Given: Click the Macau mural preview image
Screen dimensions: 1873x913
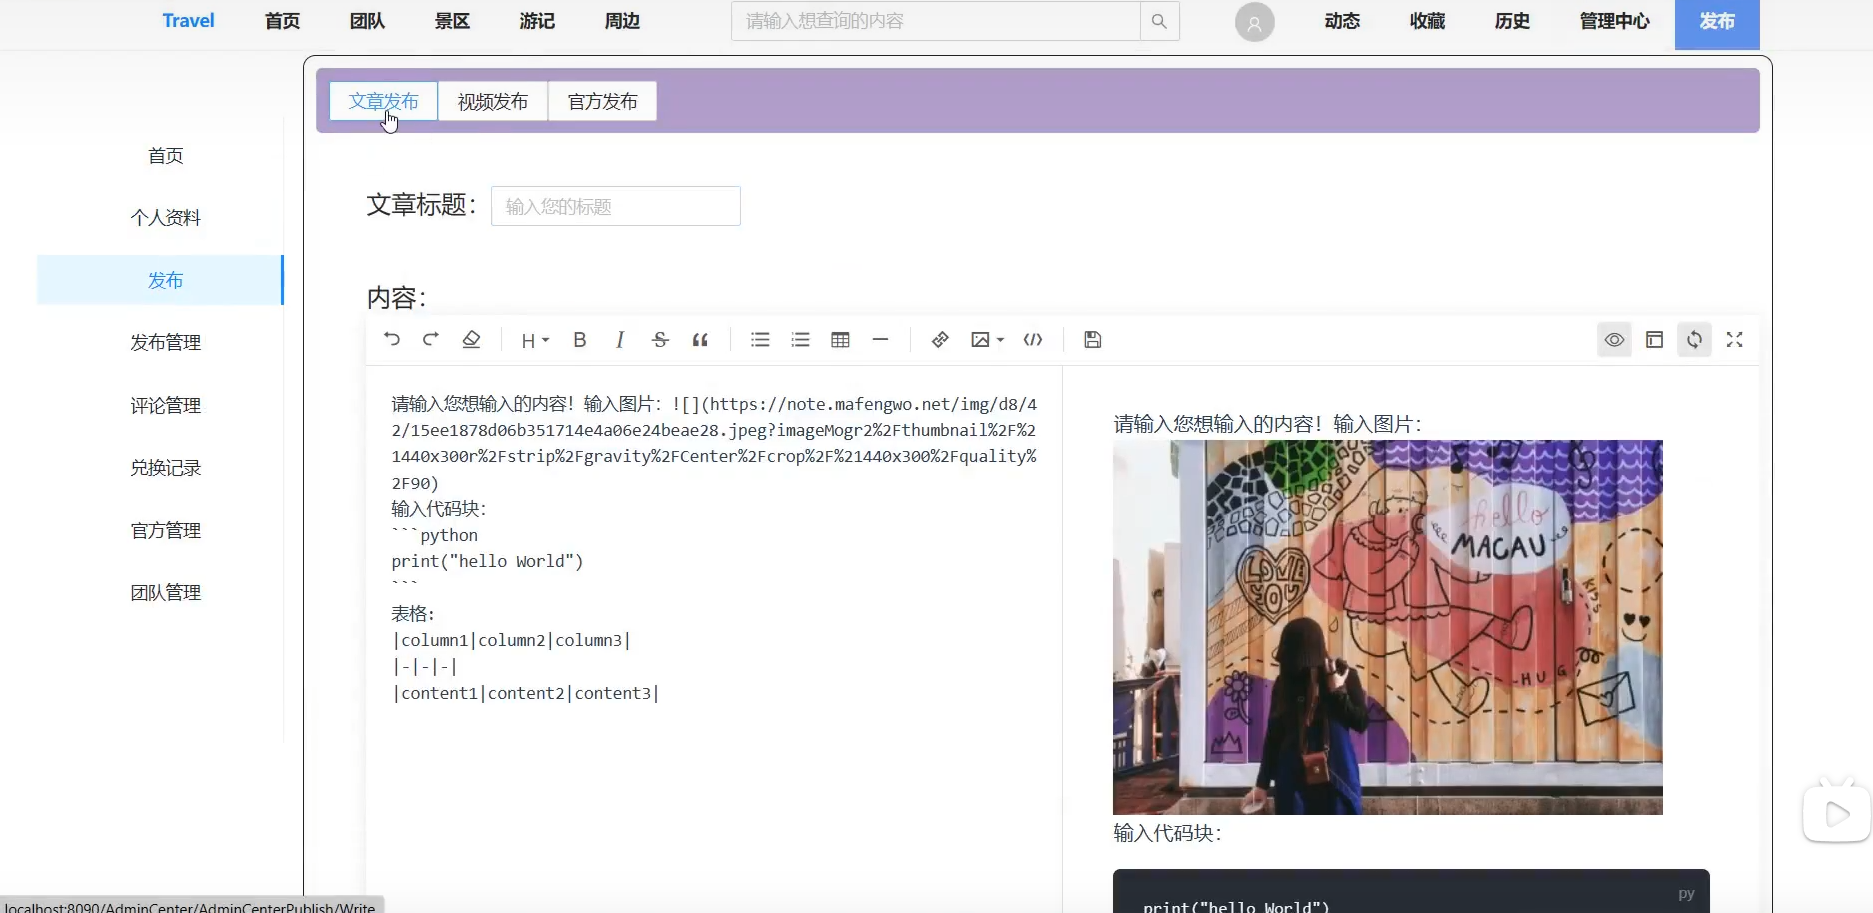Looking at the screenshot, I should (1388, 627).
